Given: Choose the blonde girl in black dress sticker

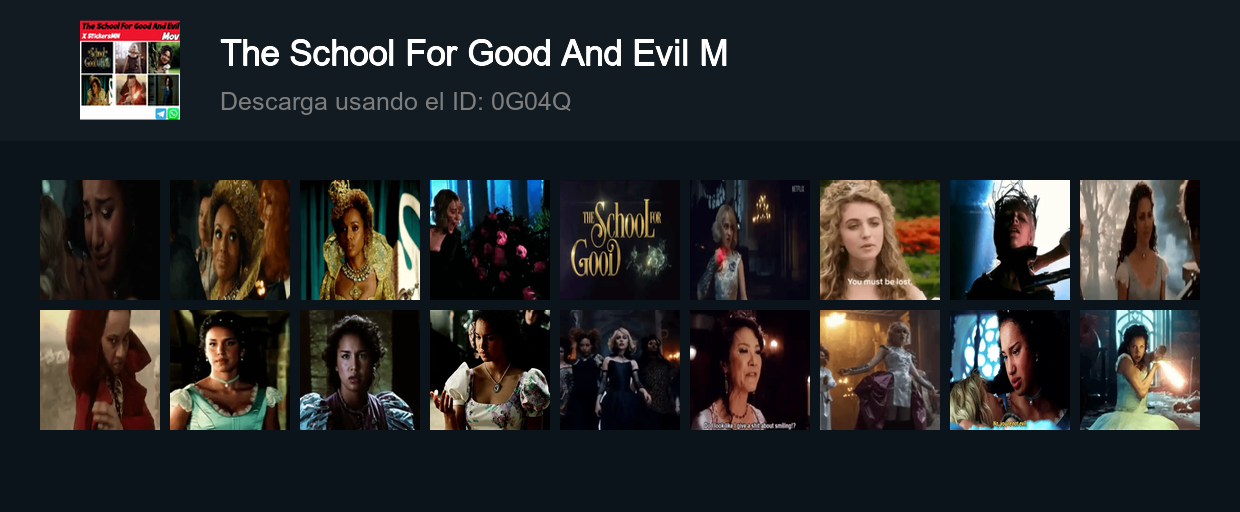Looking at the screenshot, I should [620, 370].
